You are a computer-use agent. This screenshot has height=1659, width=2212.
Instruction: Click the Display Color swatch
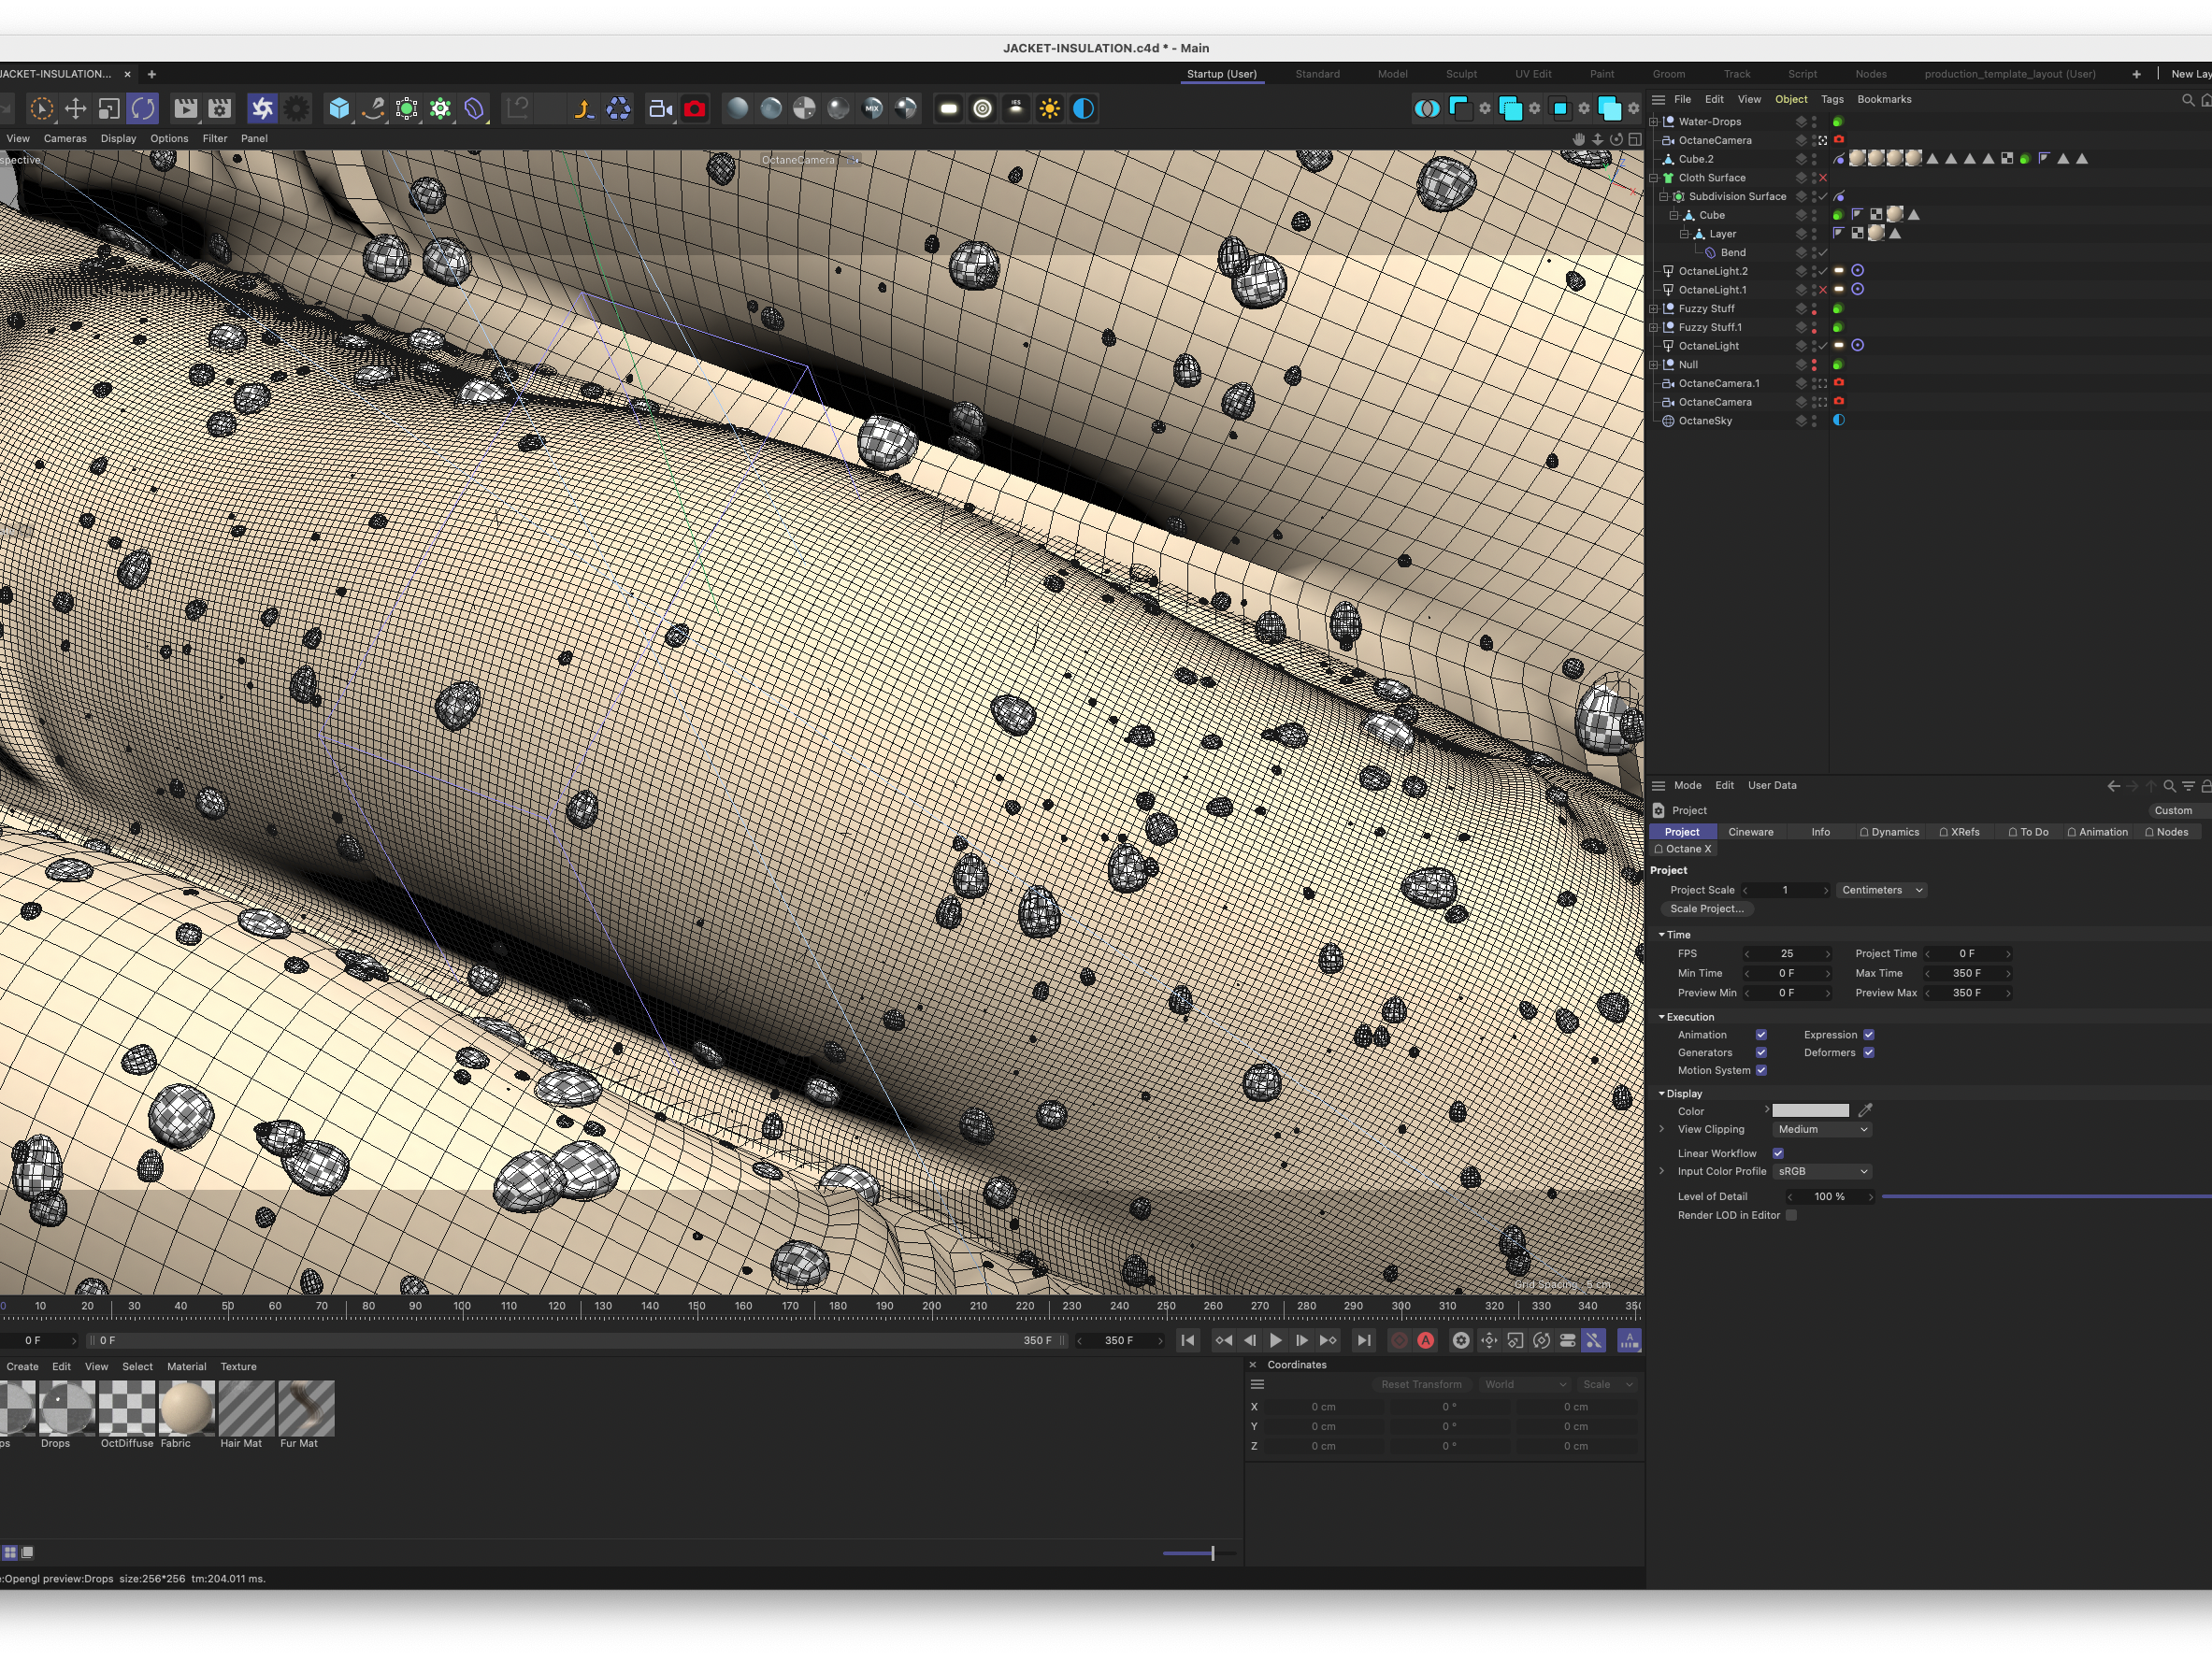tap(1810, 1111)
